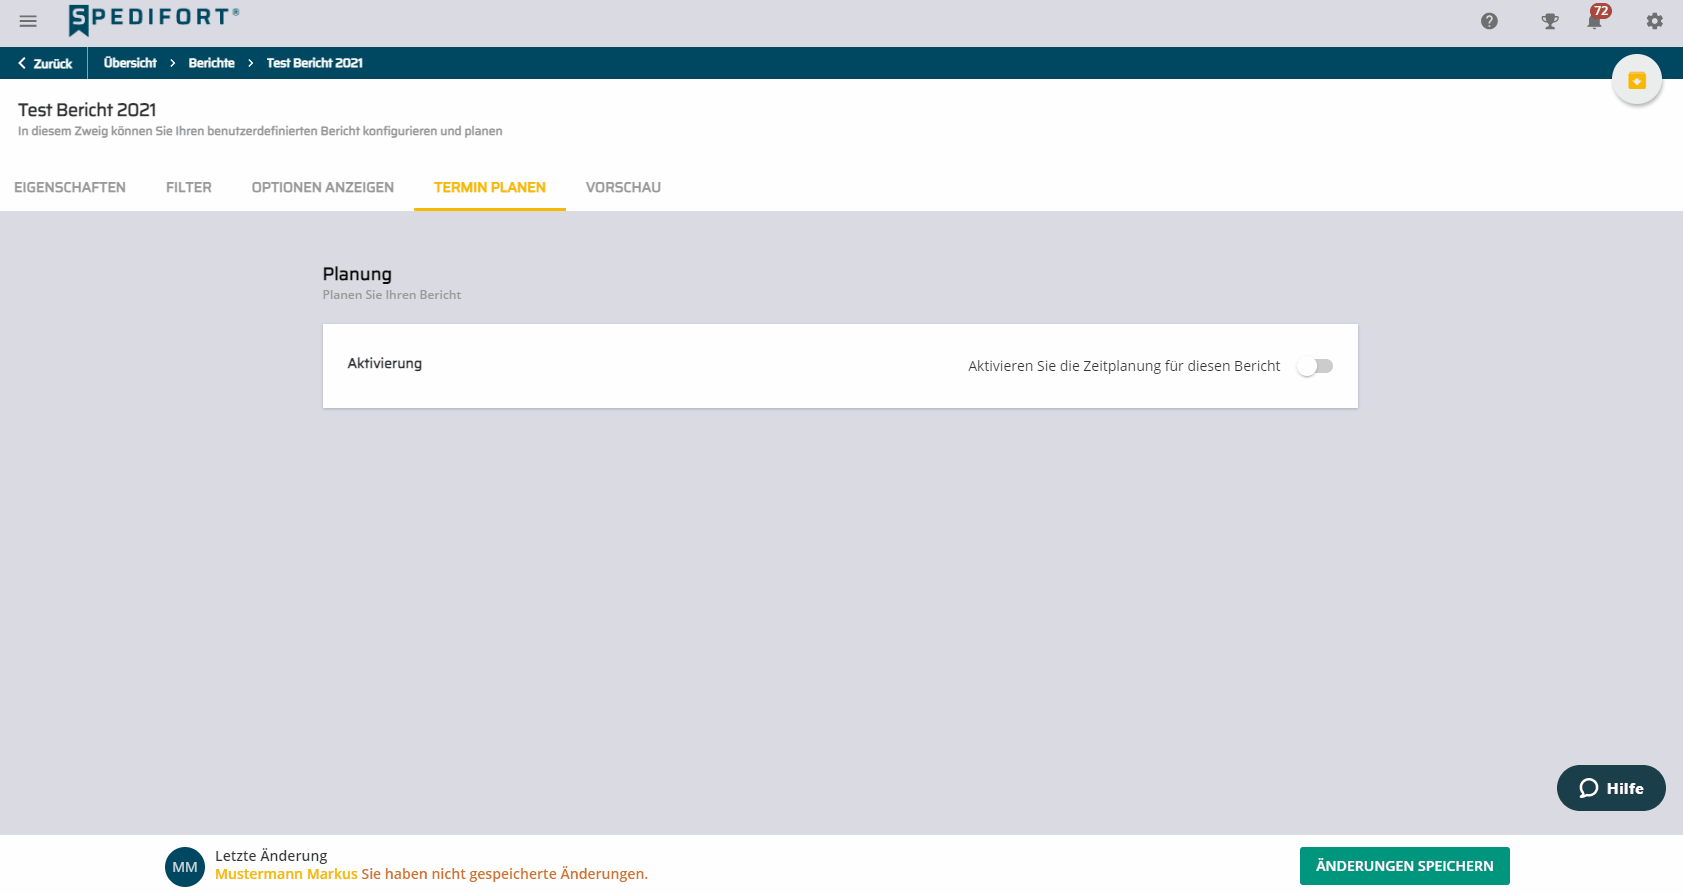The image size is (1683, 894).
Task: Click 'Aktivieren Sie die Zeitplanung' text
Action: click(1124, 366)
